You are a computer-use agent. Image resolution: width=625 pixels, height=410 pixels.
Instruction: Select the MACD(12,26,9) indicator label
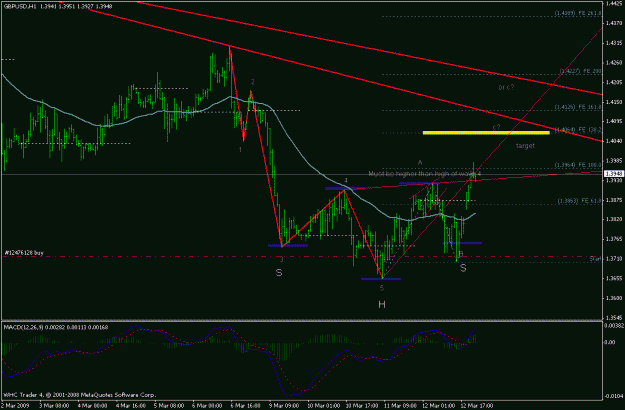click(55, 327)
